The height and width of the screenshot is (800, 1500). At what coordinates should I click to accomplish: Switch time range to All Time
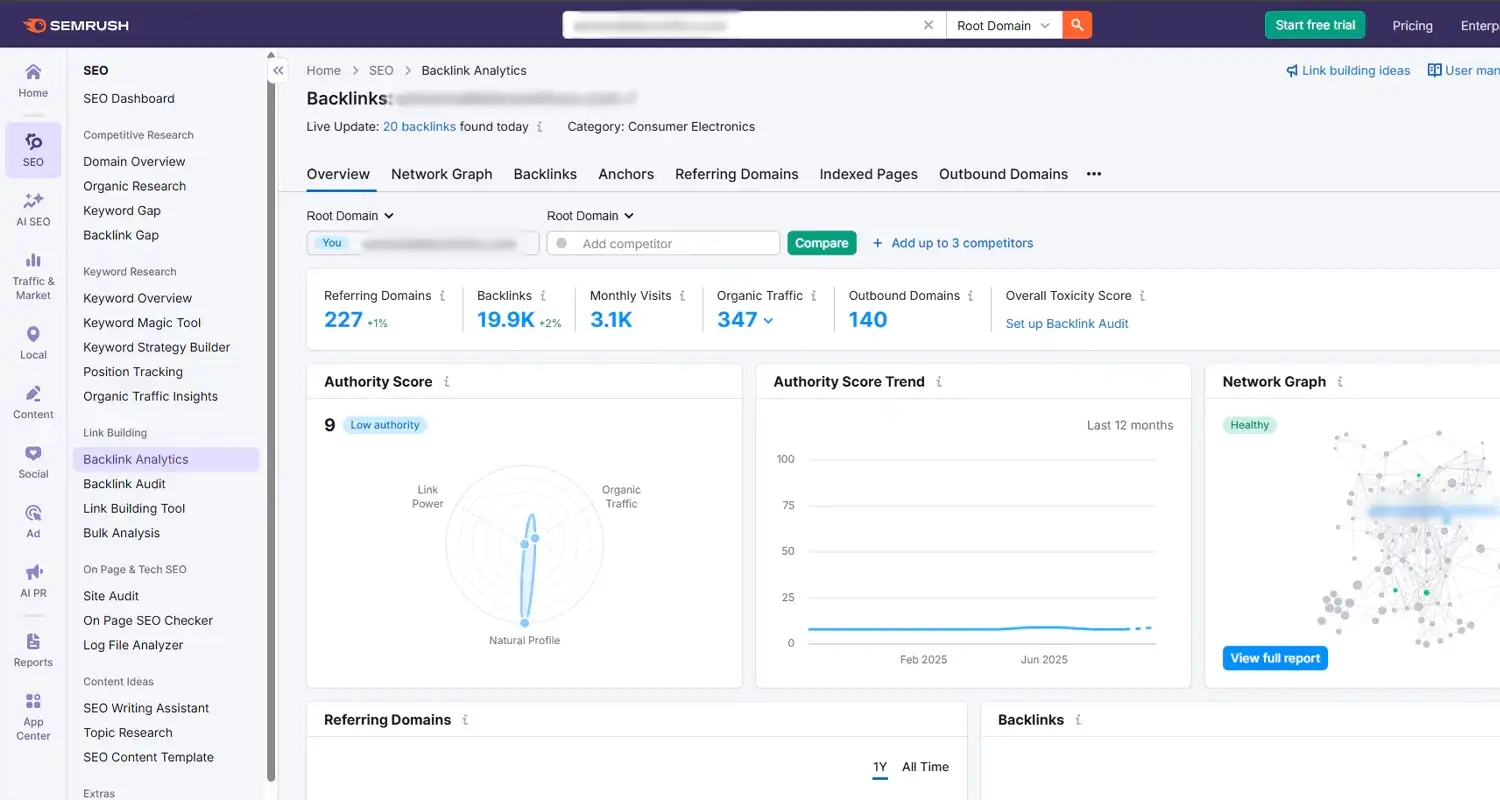pyautogui.click(x=925, y=767)
